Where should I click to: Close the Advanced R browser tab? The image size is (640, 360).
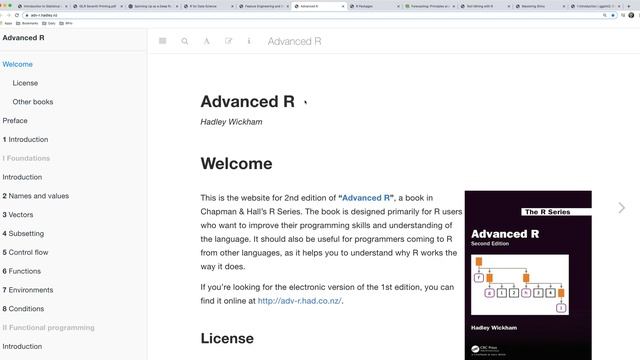tap(343, 6)
